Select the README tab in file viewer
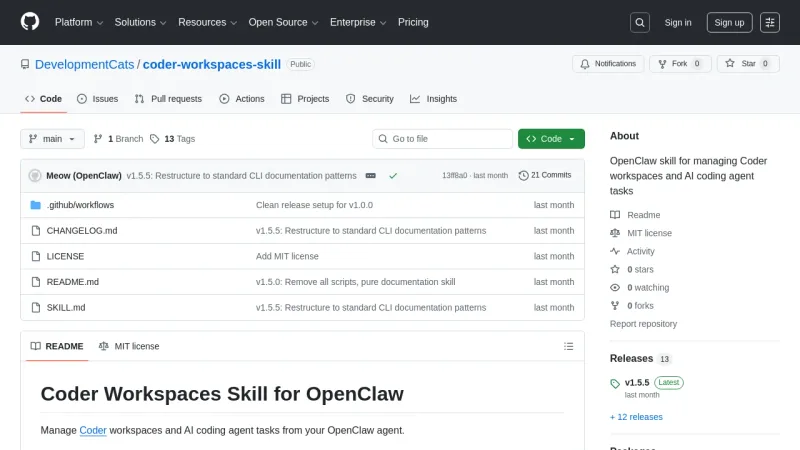This screenshot has width=800, height=450. [x=57, y=346]
